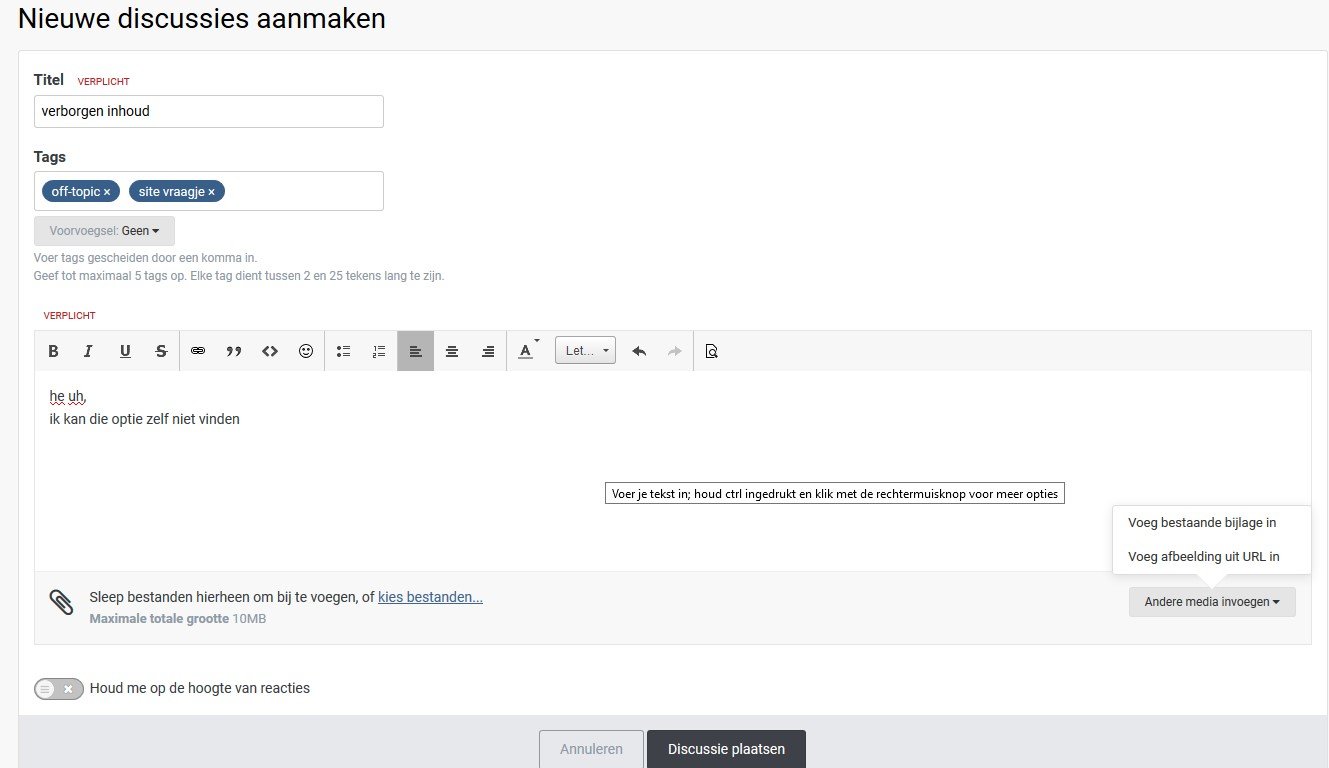Click into the Titel input field
The image size is (1329, 768).
209,111
